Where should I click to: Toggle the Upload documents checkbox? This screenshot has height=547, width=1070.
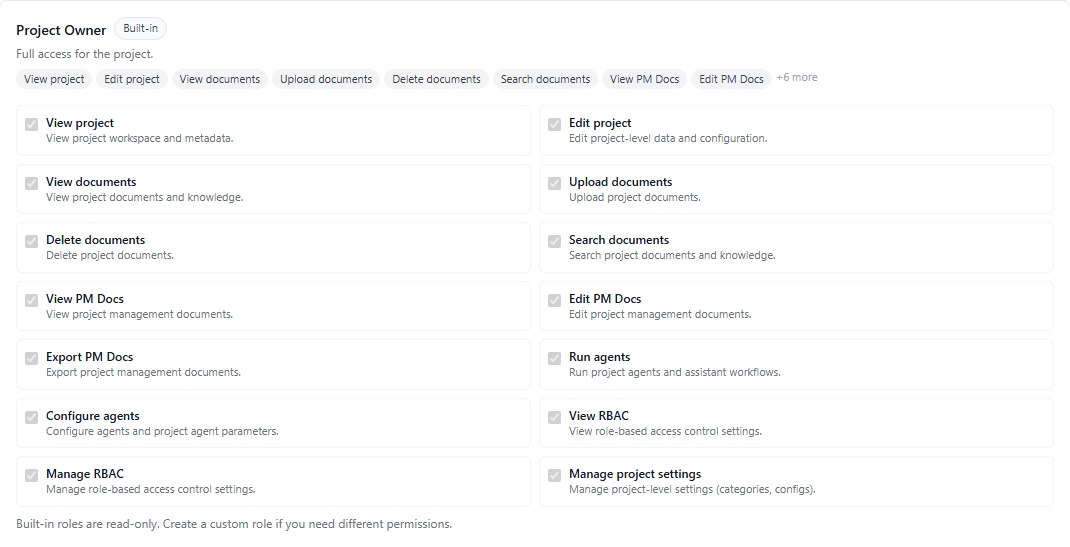[555, 183]
